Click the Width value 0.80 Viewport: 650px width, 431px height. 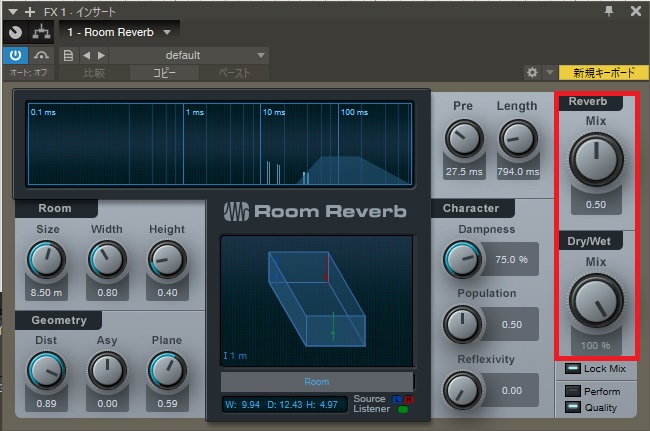(107, 293)
